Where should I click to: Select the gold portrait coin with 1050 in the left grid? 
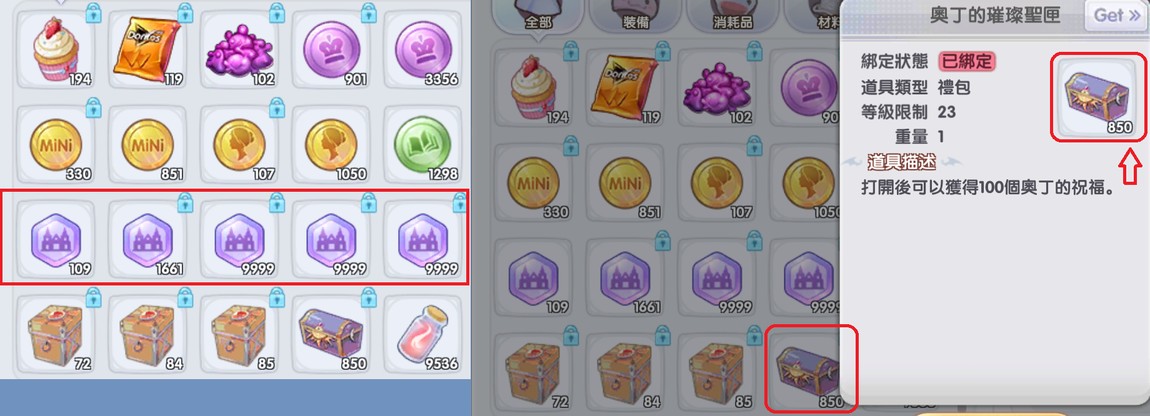click(x=332, y=145)
